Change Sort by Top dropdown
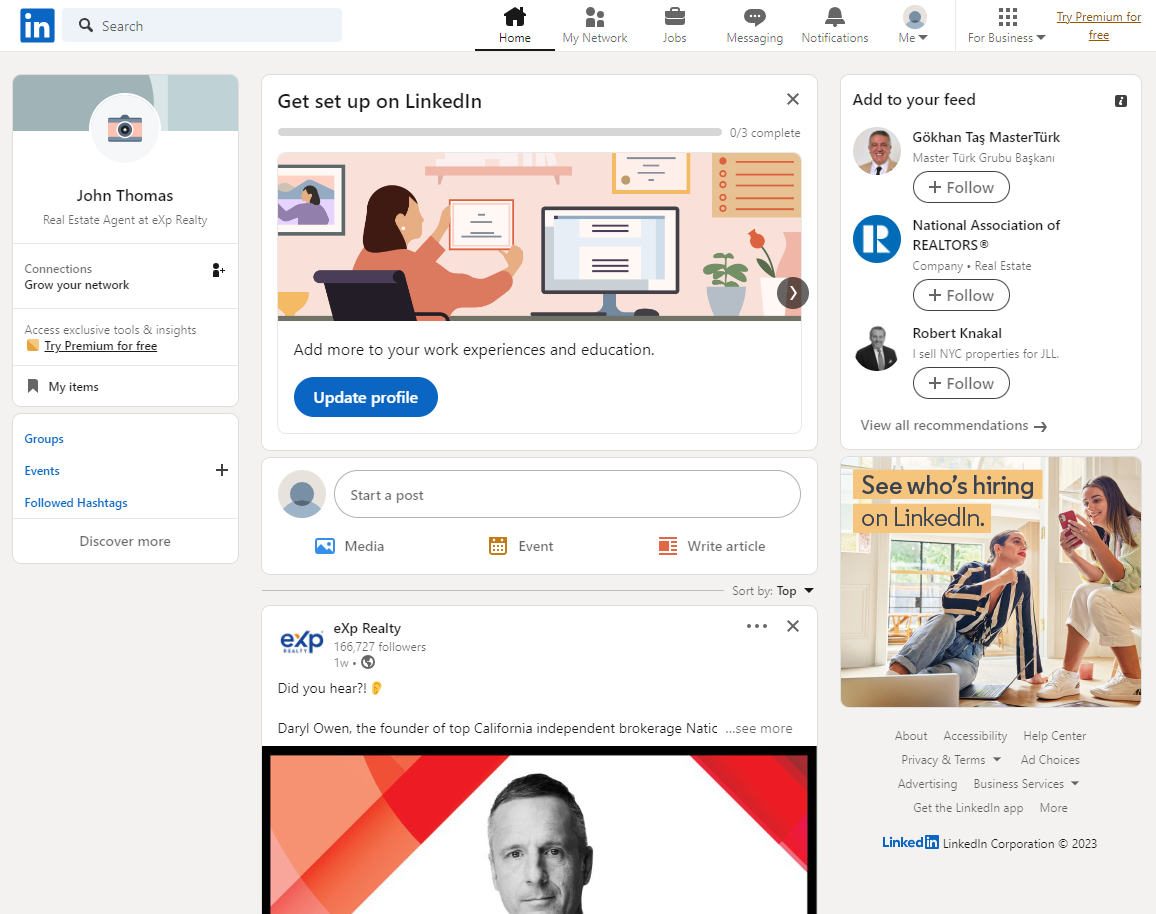 (x=795, y=591)
